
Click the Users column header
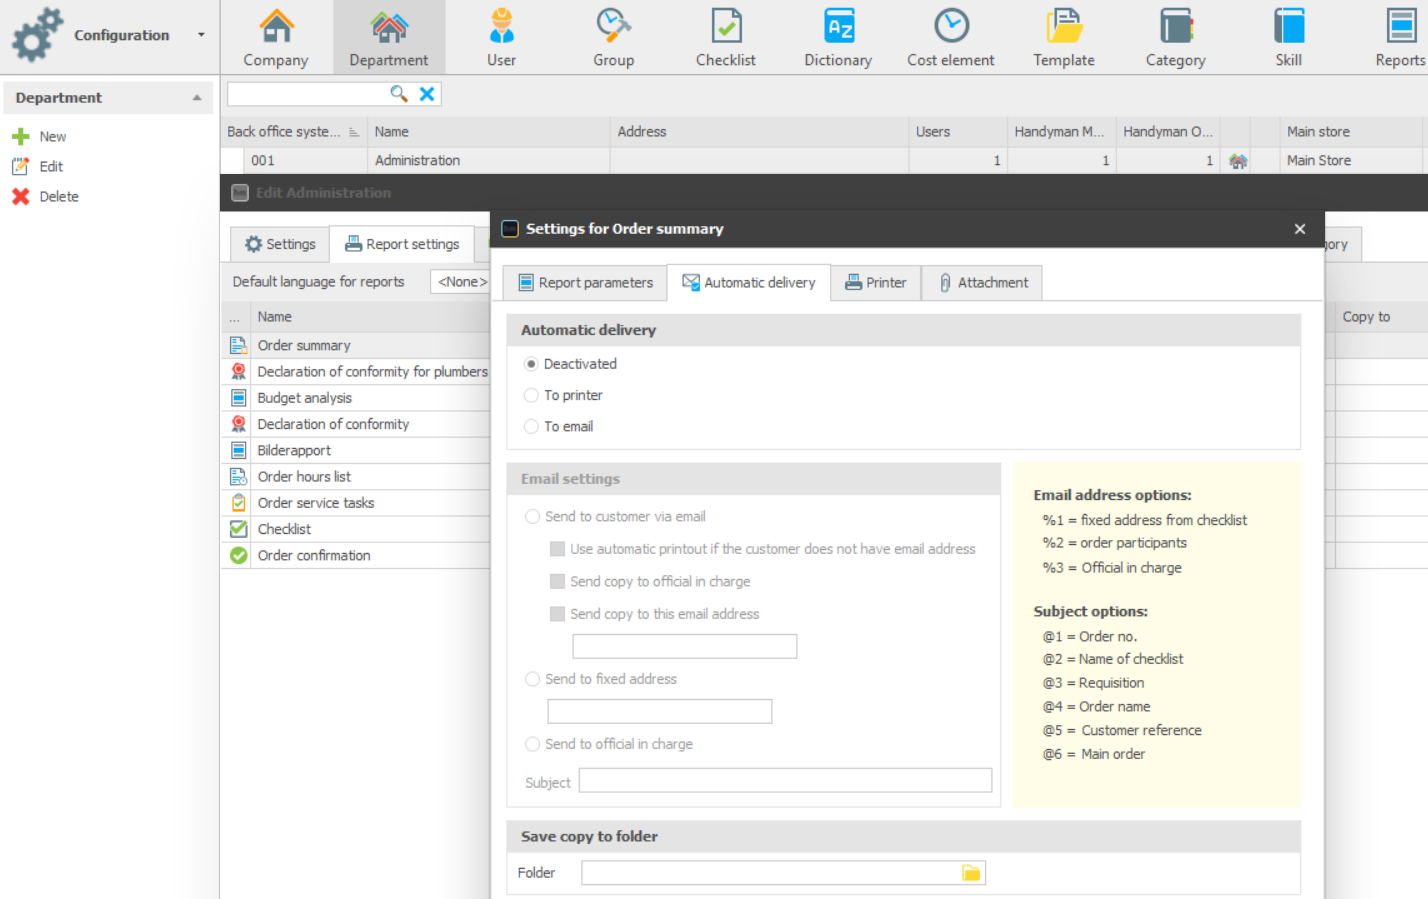(958, 131)
